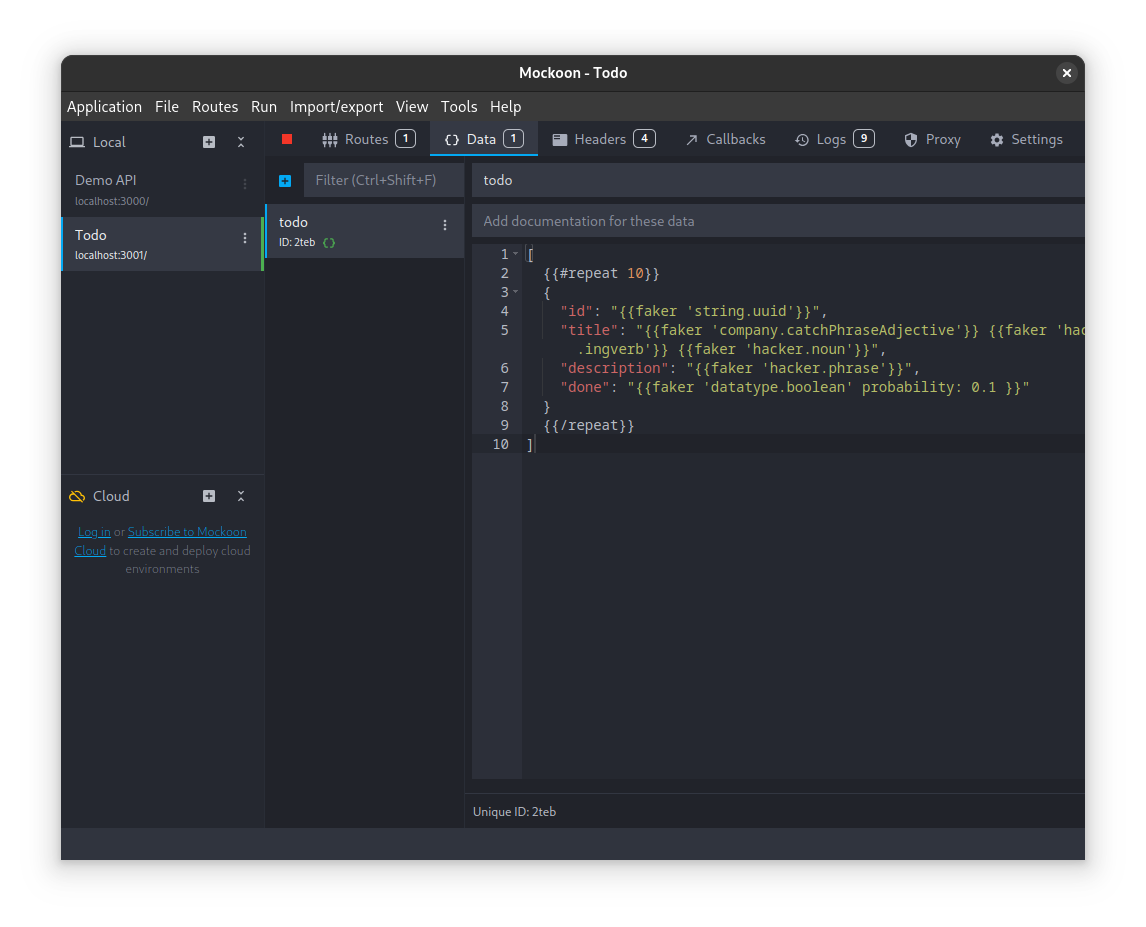Open the File menu
The height and width of the screenshot is (927, 1146).
click(x=167, y=107)
